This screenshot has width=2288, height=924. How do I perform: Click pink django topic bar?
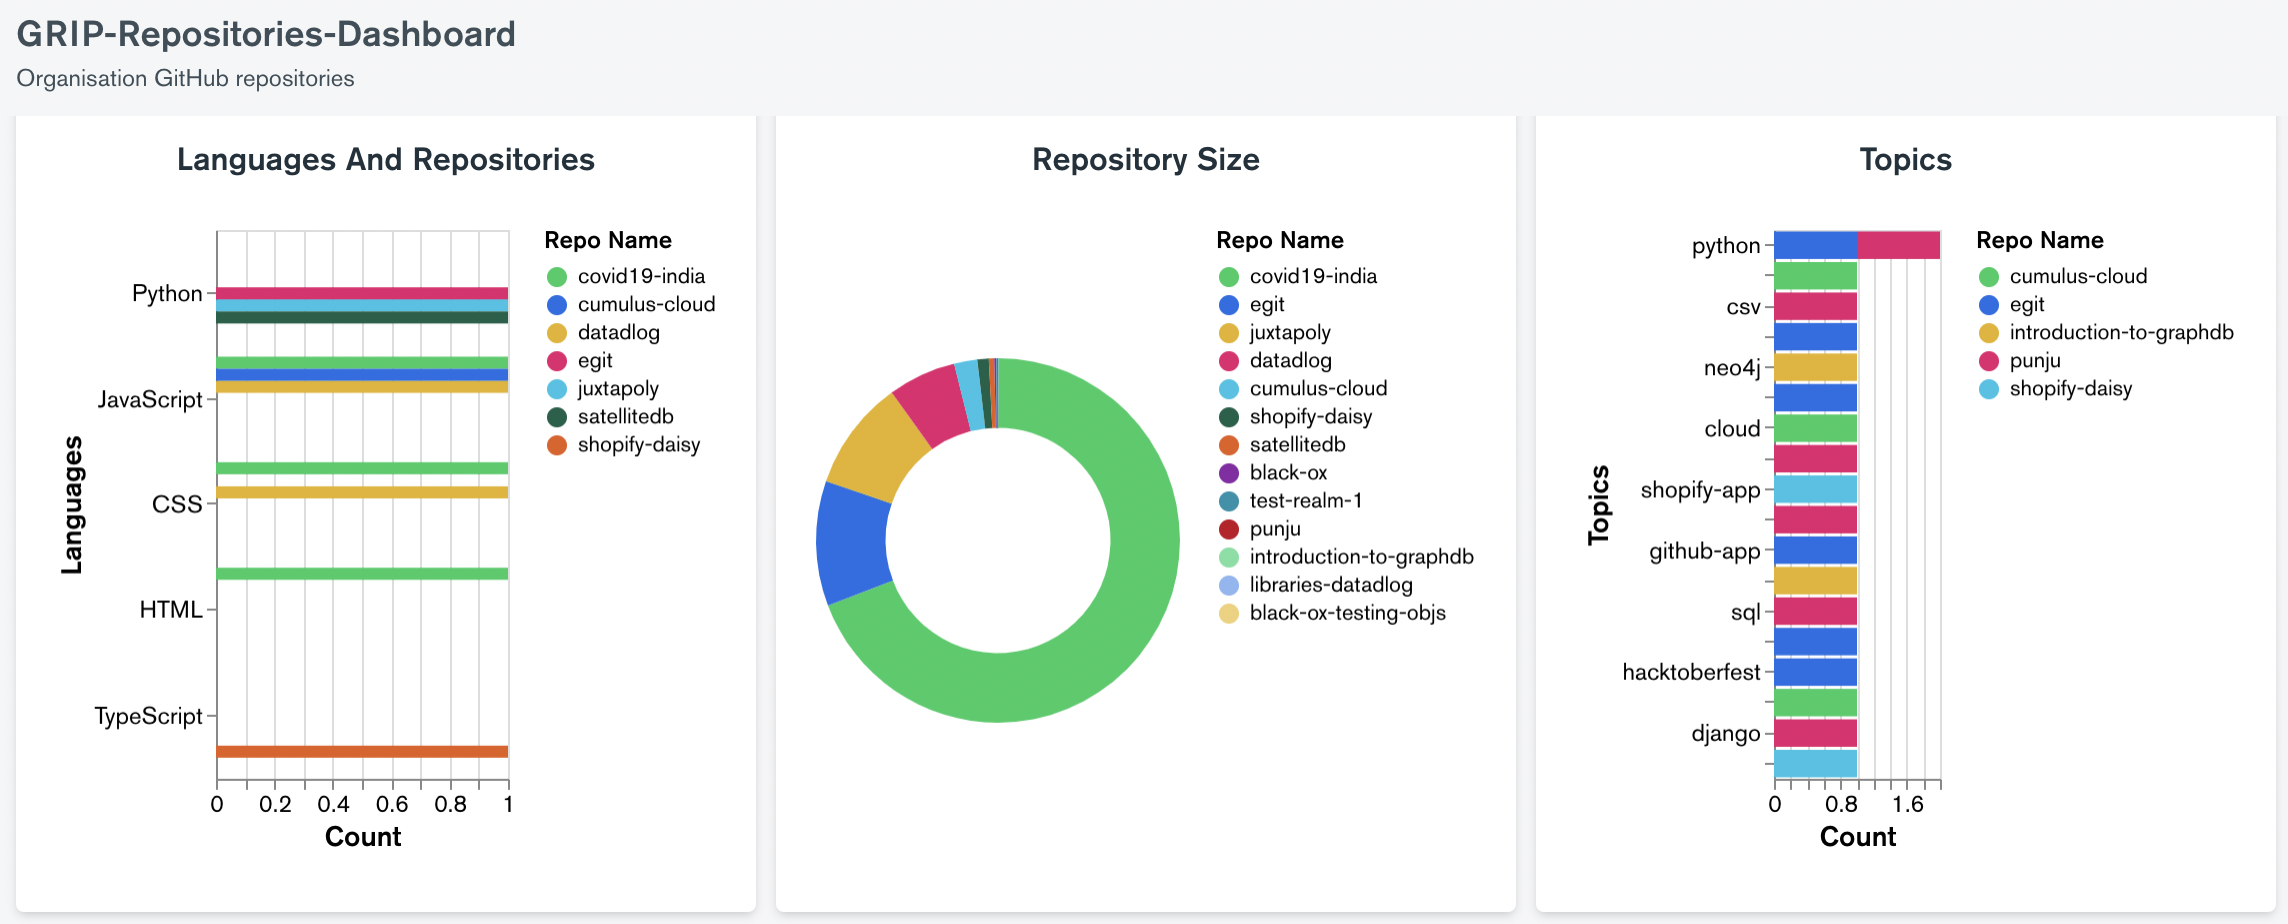pos(1816,733)
